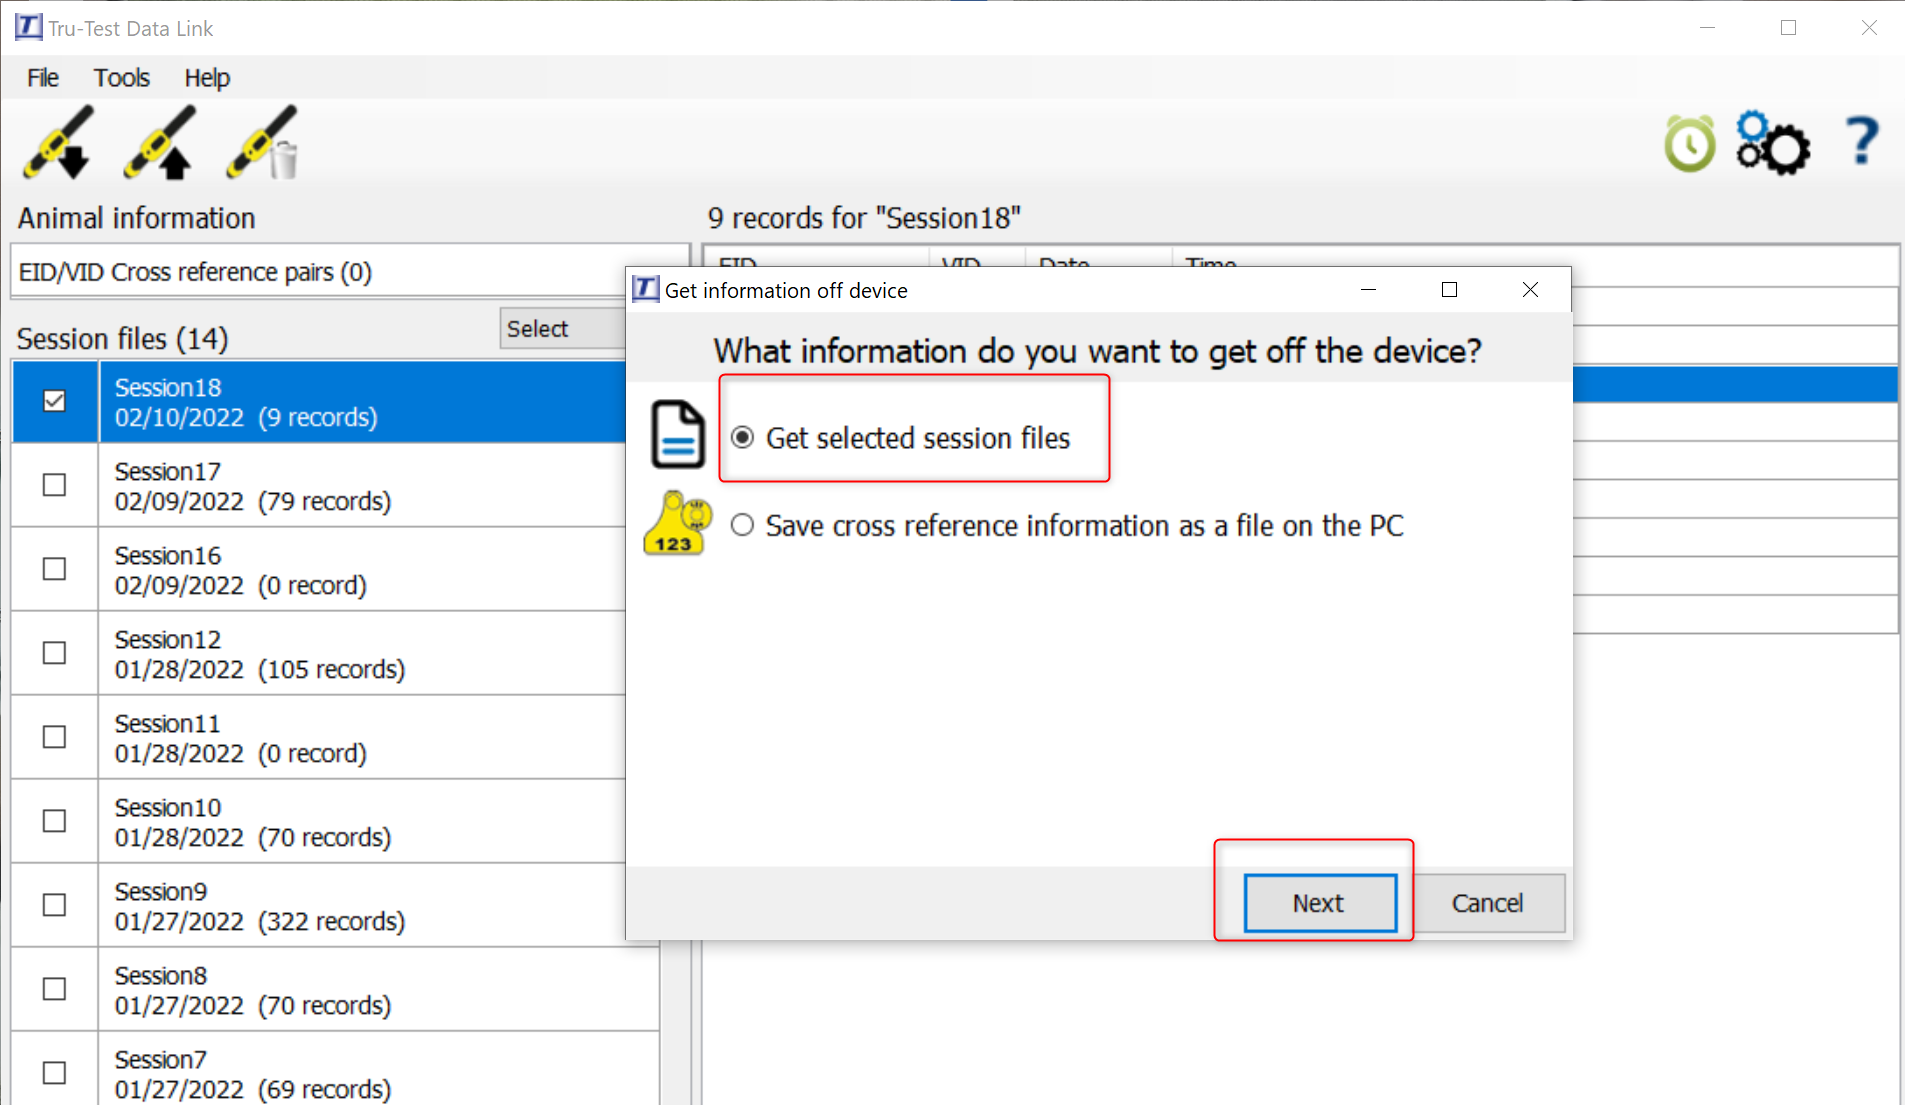Viewport: 1905px width, 1105px height.
Task: Click the dialog title bar T icon
Action: pyautogui.click(x=646, y=290)
